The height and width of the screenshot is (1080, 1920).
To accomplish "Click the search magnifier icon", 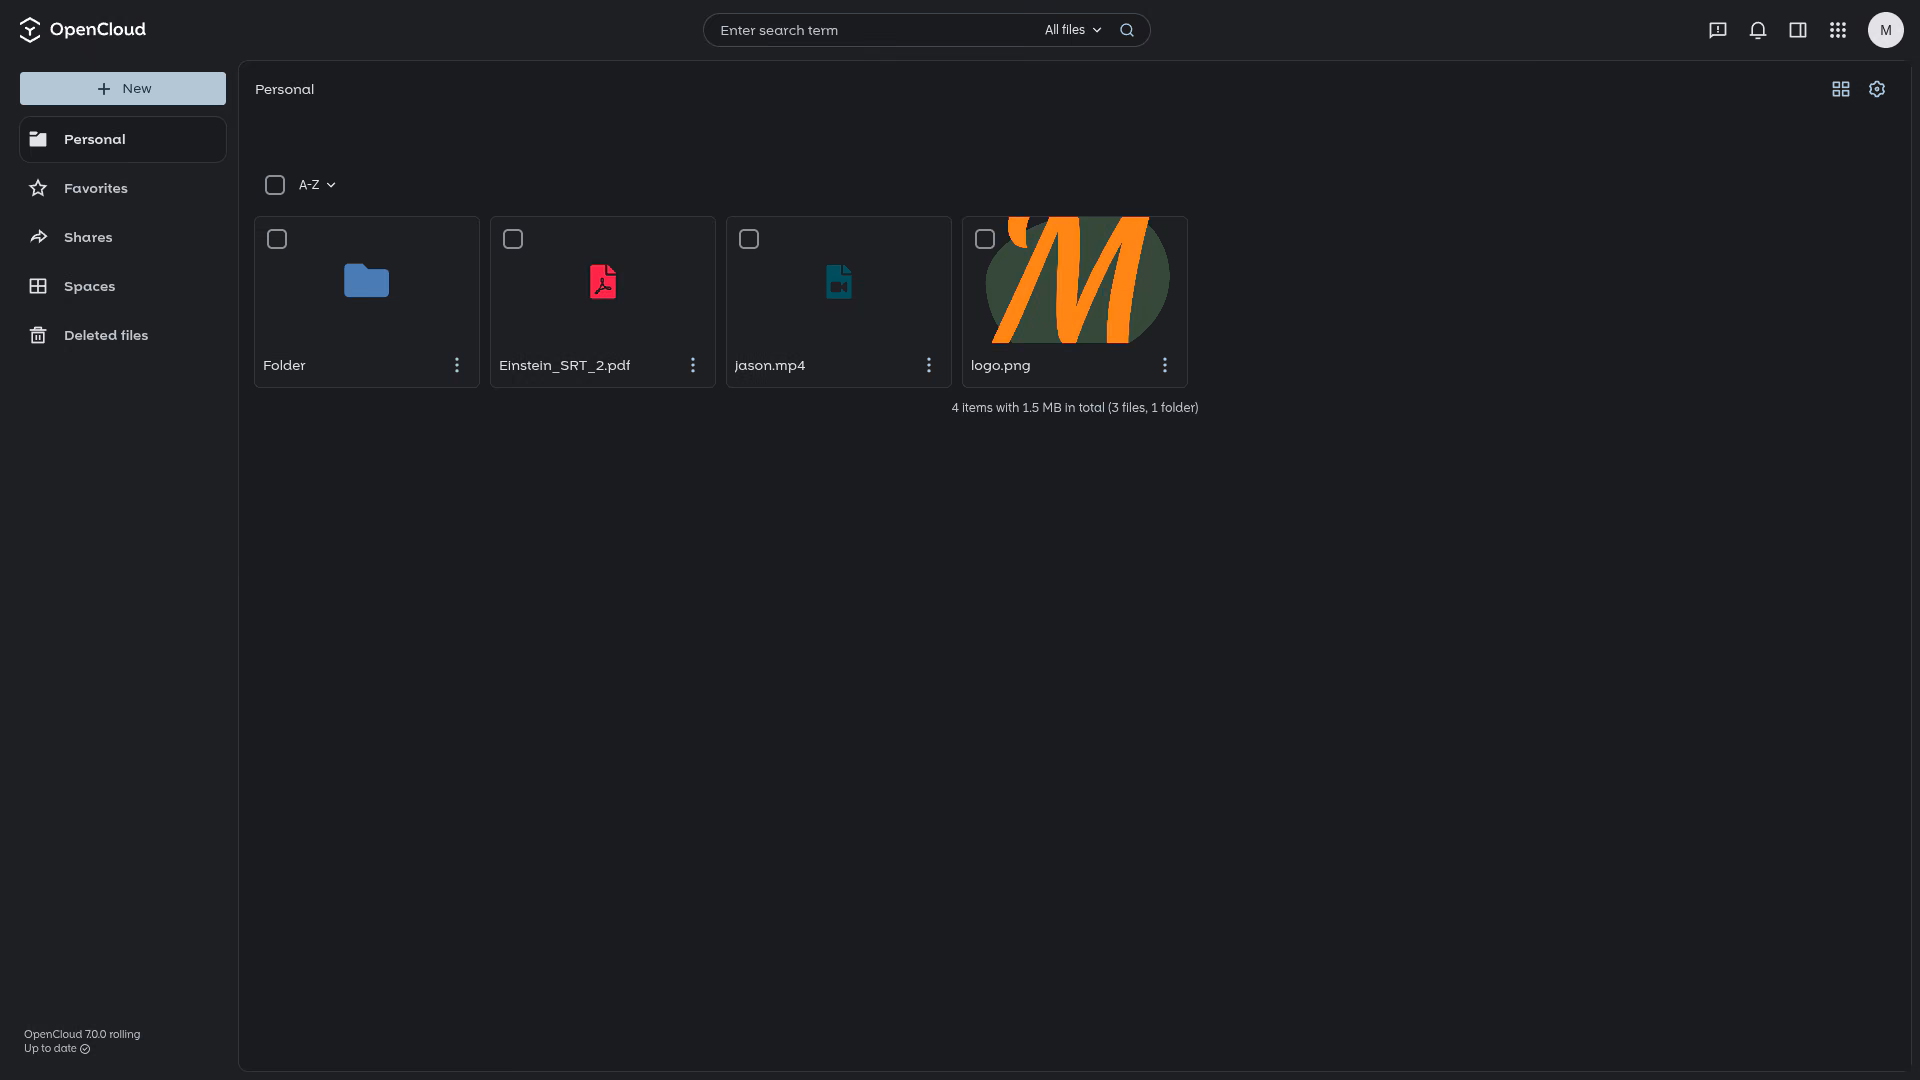I will (1127, 30).
